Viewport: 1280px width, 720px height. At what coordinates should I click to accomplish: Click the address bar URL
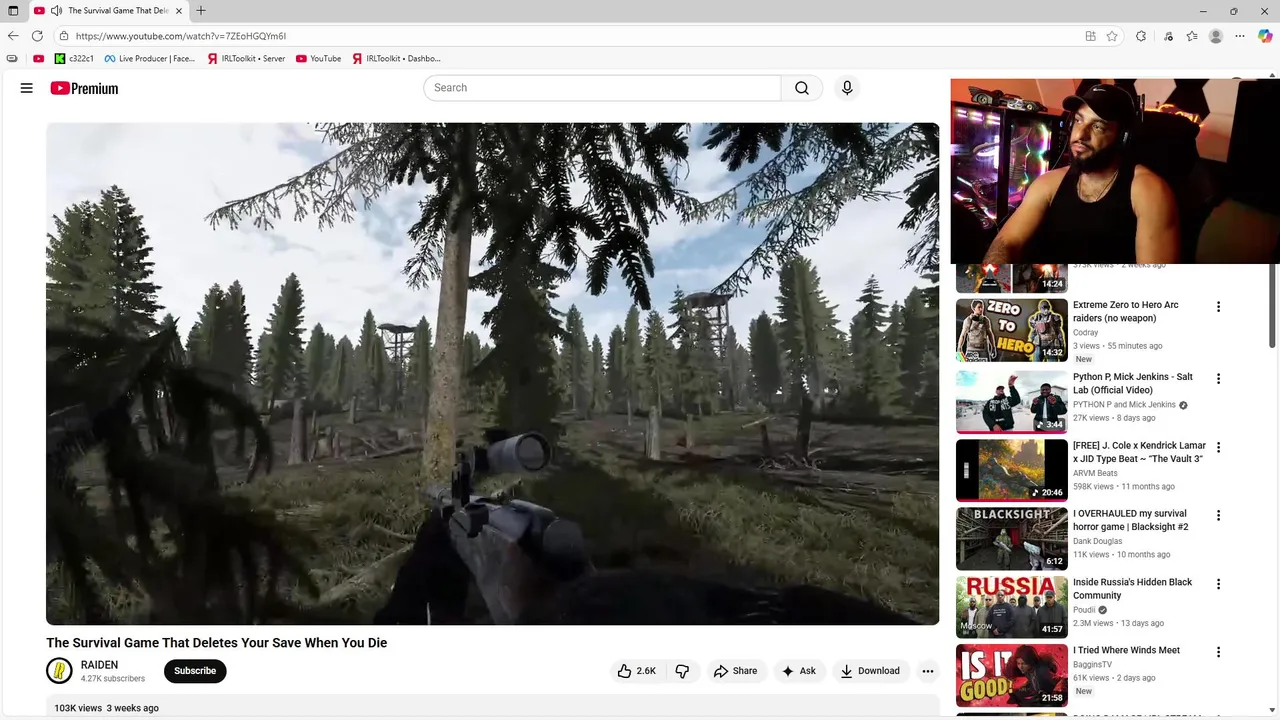click(181, 36)
